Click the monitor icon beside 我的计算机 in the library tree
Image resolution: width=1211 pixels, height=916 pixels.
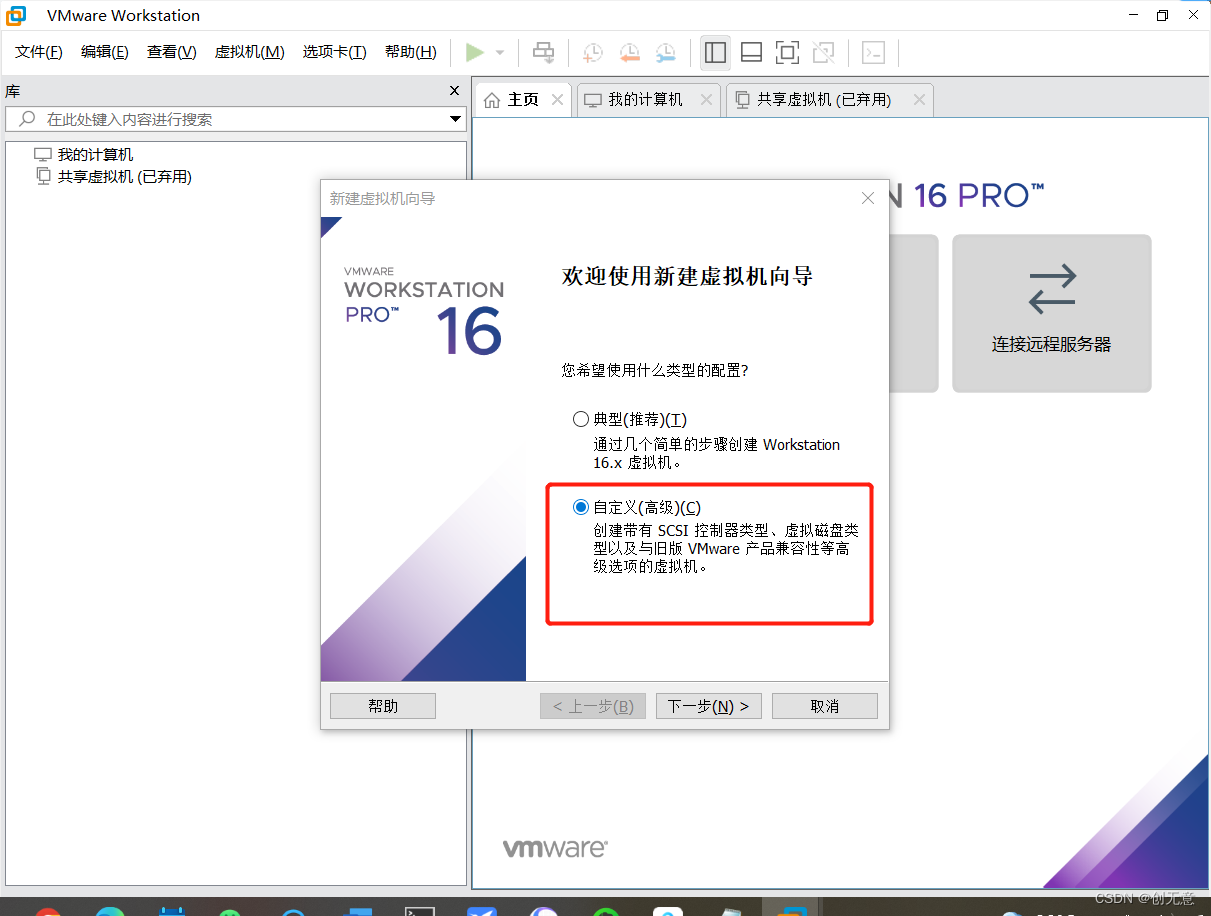[x=43, y=155]
